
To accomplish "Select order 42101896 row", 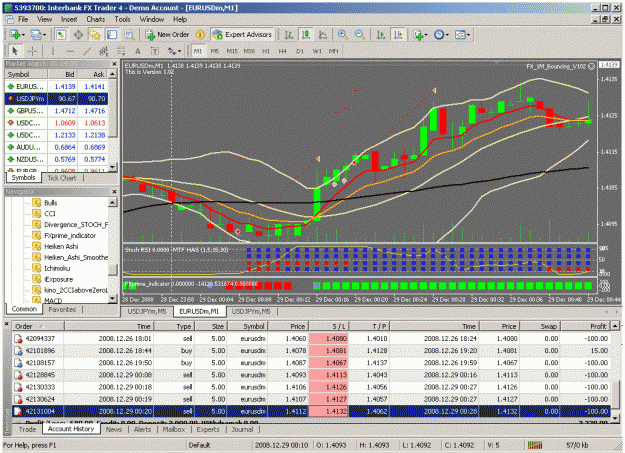I will coord(311,351).
